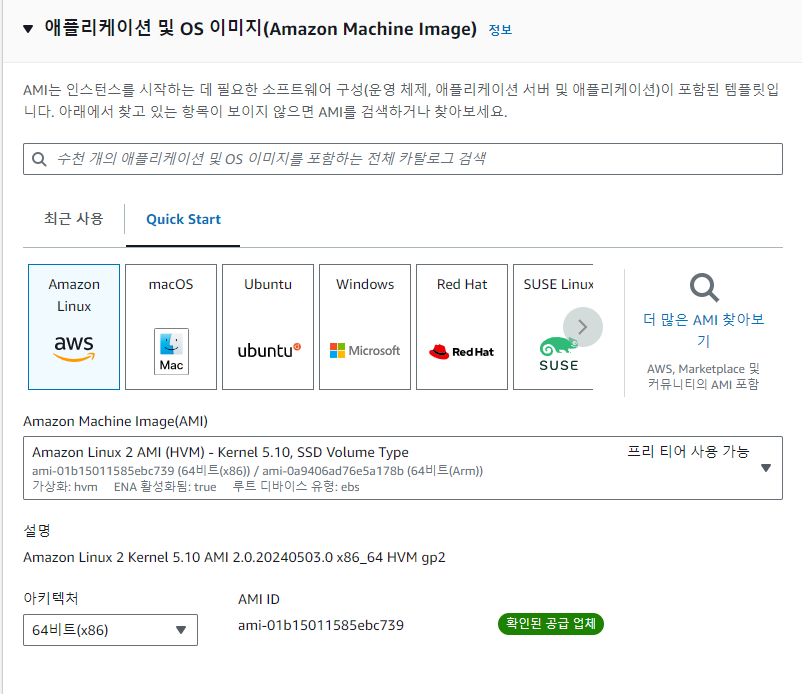Choose the Amazon Linux AMI card

click(x=74, y=327)
